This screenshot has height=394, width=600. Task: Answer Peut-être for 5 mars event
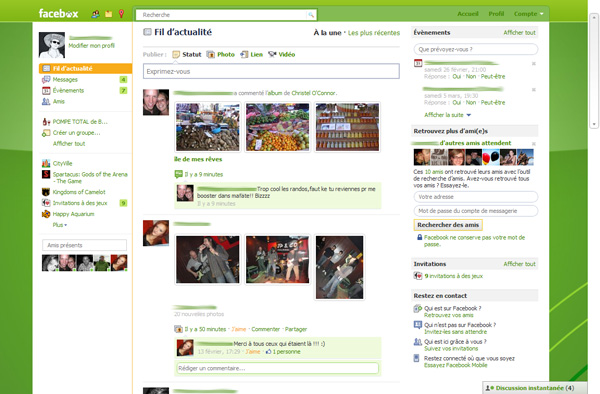pos(493,103)
